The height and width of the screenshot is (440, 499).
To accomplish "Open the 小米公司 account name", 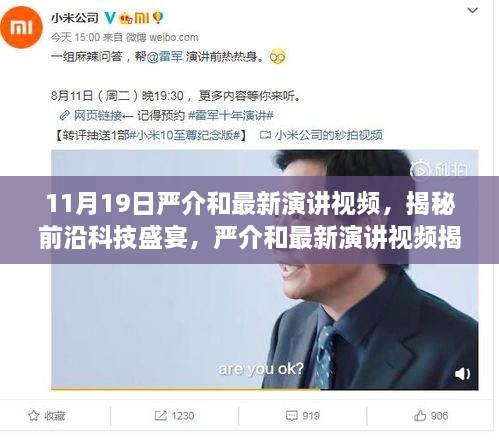I will coord(75,18).
